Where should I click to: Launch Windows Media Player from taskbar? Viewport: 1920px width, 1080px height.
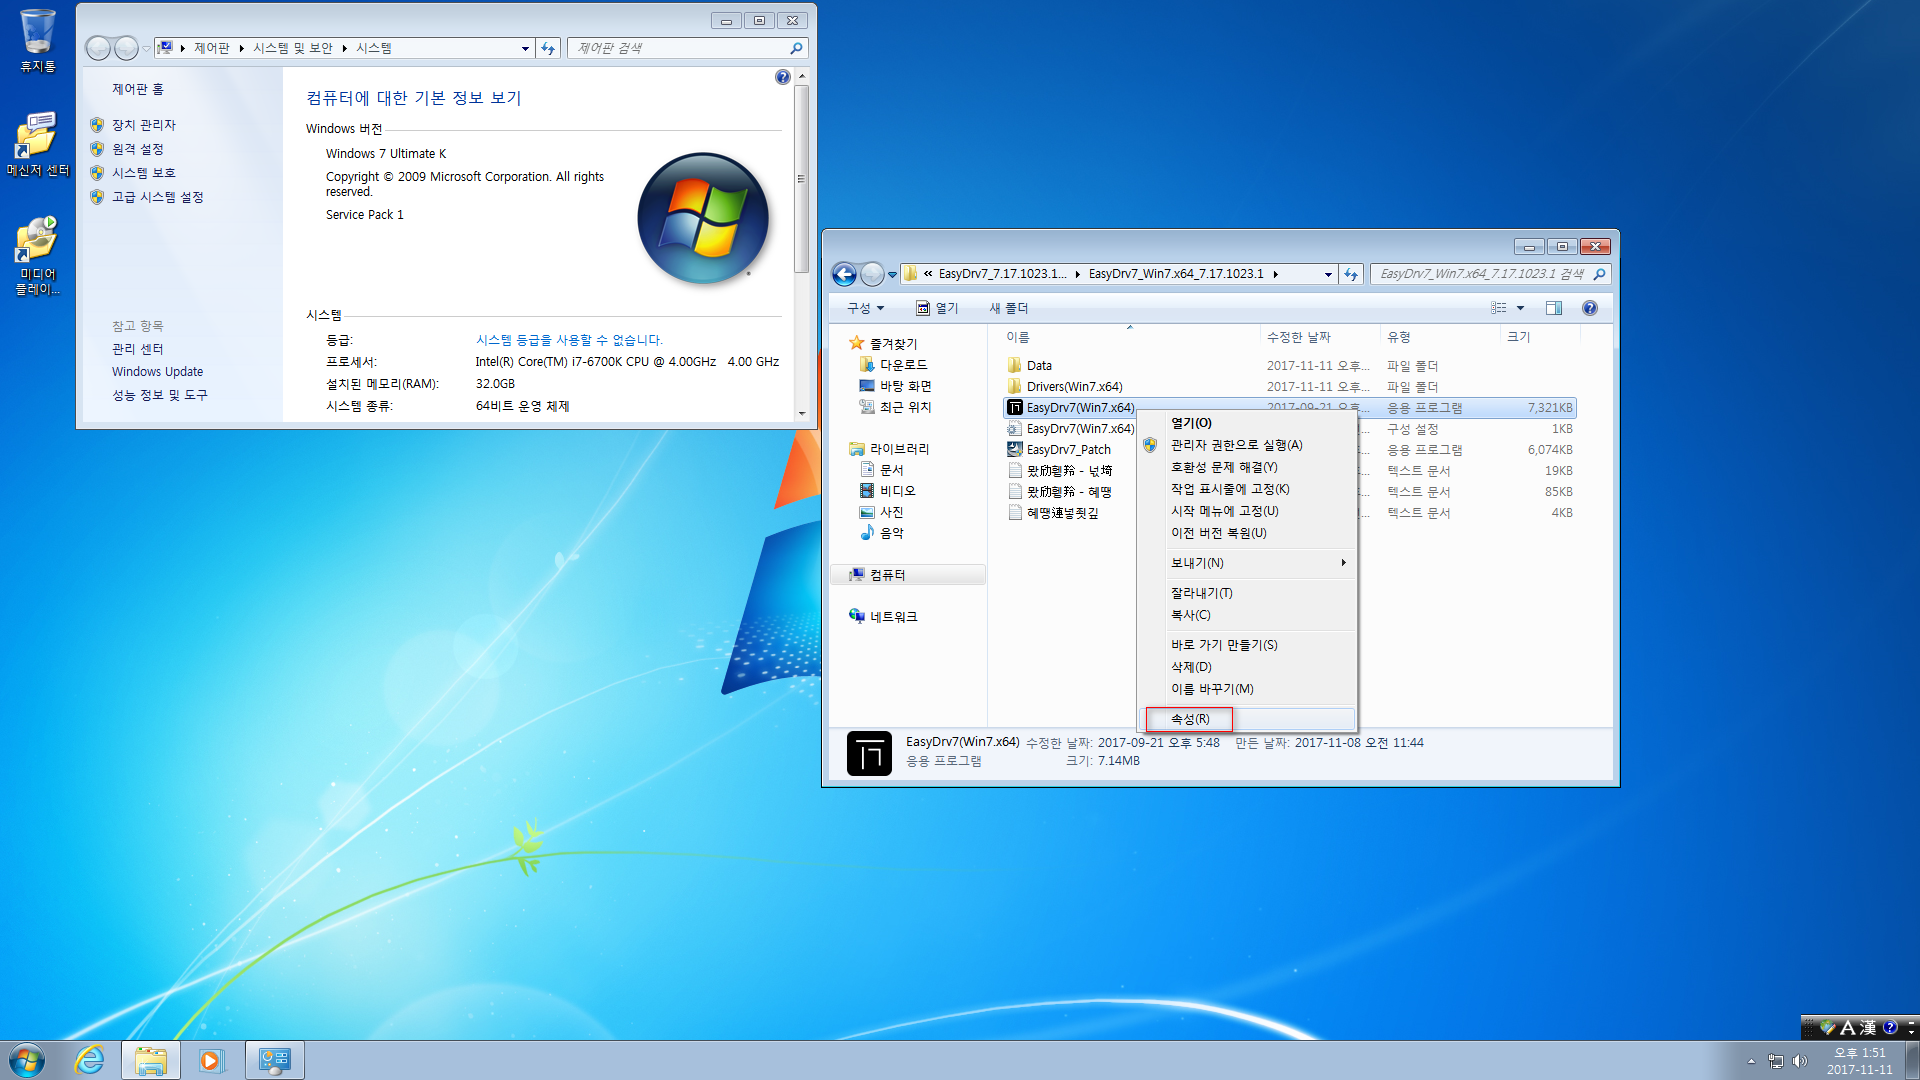coord(212,1060)
